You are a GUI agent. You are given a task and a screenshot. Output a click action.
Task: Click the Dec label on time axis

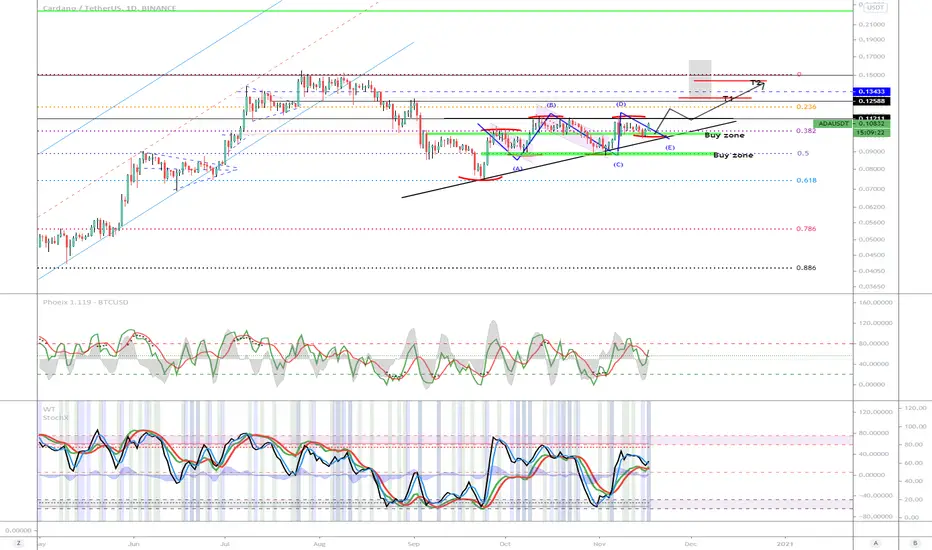point(690,543)
